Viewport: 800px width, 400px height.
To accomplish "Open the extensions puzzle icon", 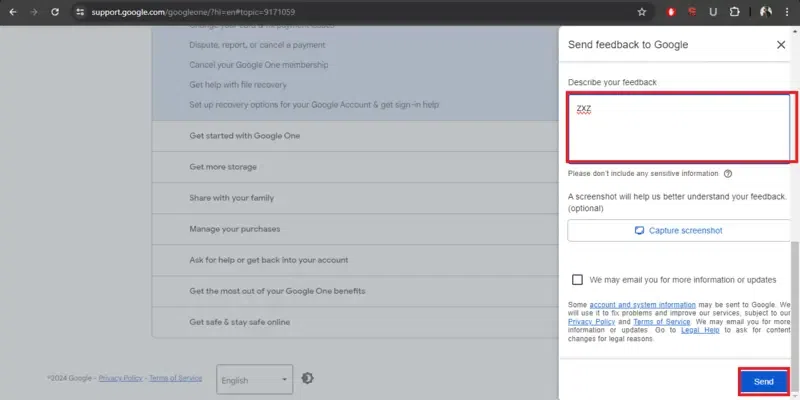I will (x=734, y=12).
